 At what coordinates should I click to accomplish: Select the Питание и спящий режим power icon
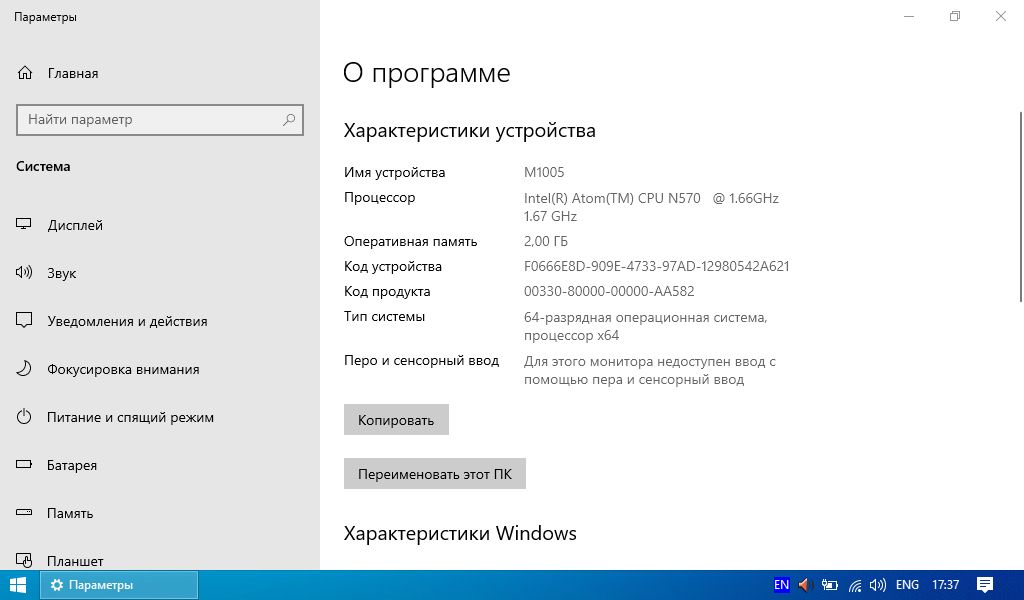point(24,417)
